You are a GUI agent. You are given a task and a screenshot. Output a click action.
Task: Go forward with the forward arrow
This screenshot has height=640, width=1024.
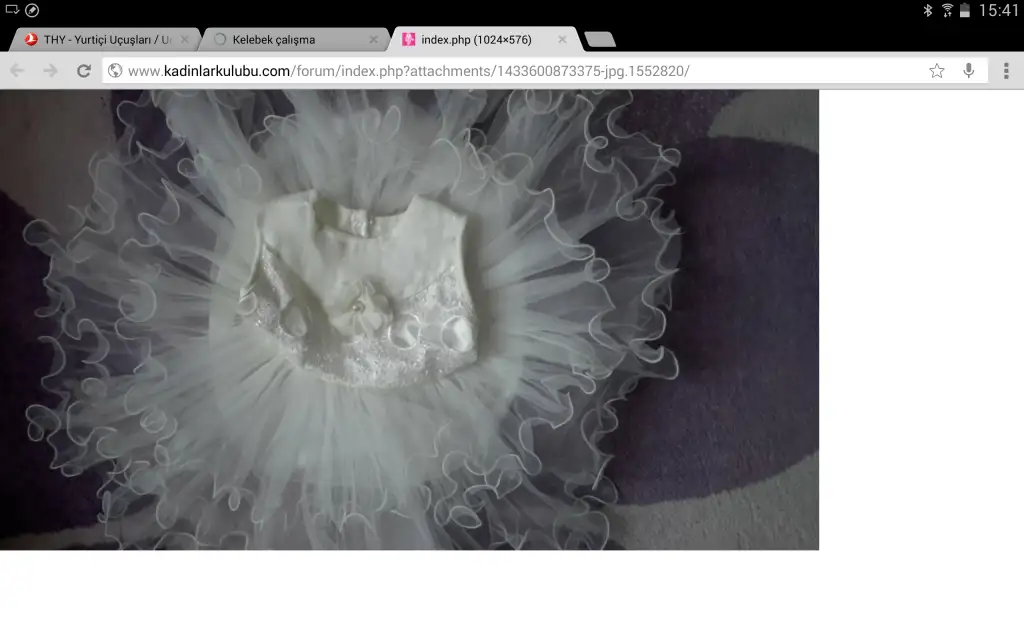click(50, 71)
